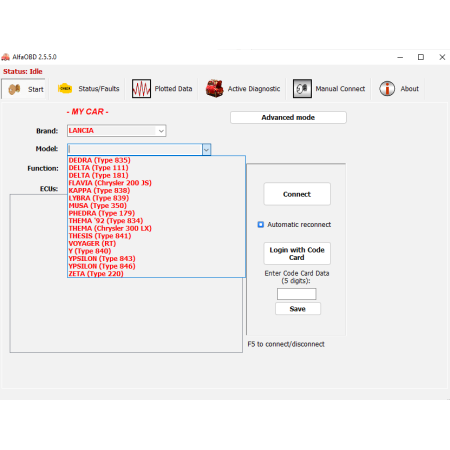This screenshot has height=450, width=450.
Task: Click the AlfaOBD app icon in title bar
Action: tap(5, 57)
